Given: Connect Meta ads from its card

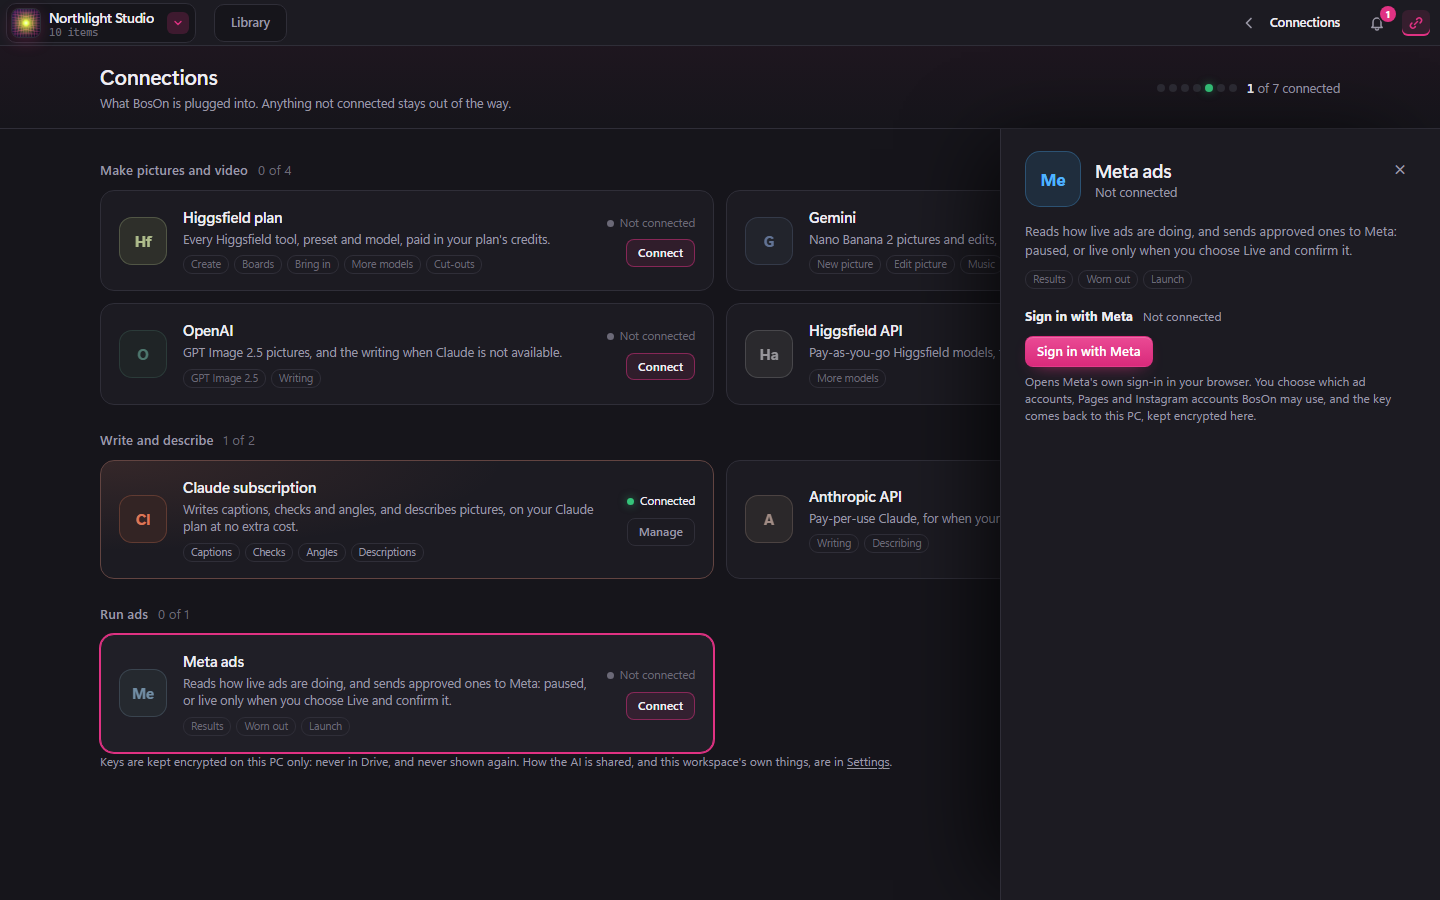Looking at the screenshot, I should pyautogui.click(x=660, y=706).
